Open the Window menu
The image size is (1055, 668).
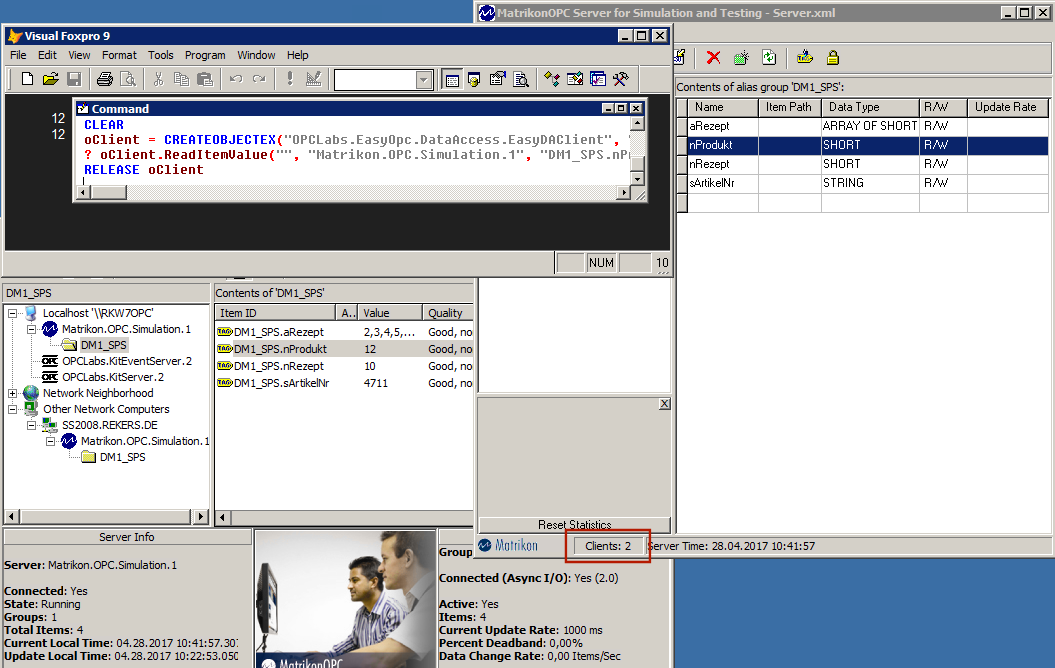256,55
